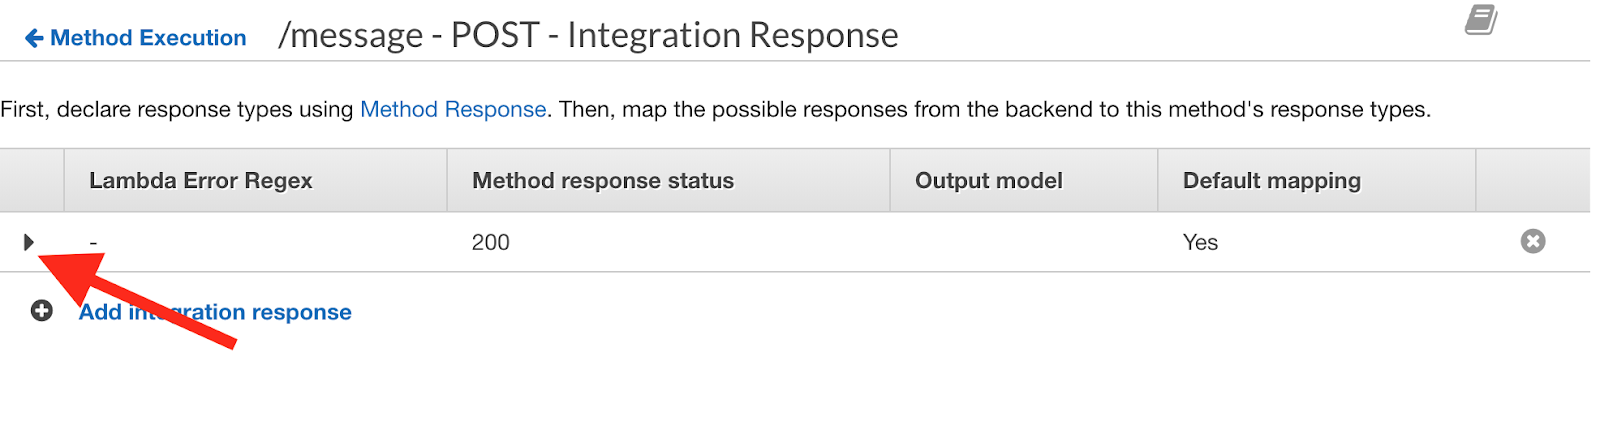Click the dash in Lambda Error Regex cell
The height and width of the screenshot is (430, 1600).
coord(93,242)
